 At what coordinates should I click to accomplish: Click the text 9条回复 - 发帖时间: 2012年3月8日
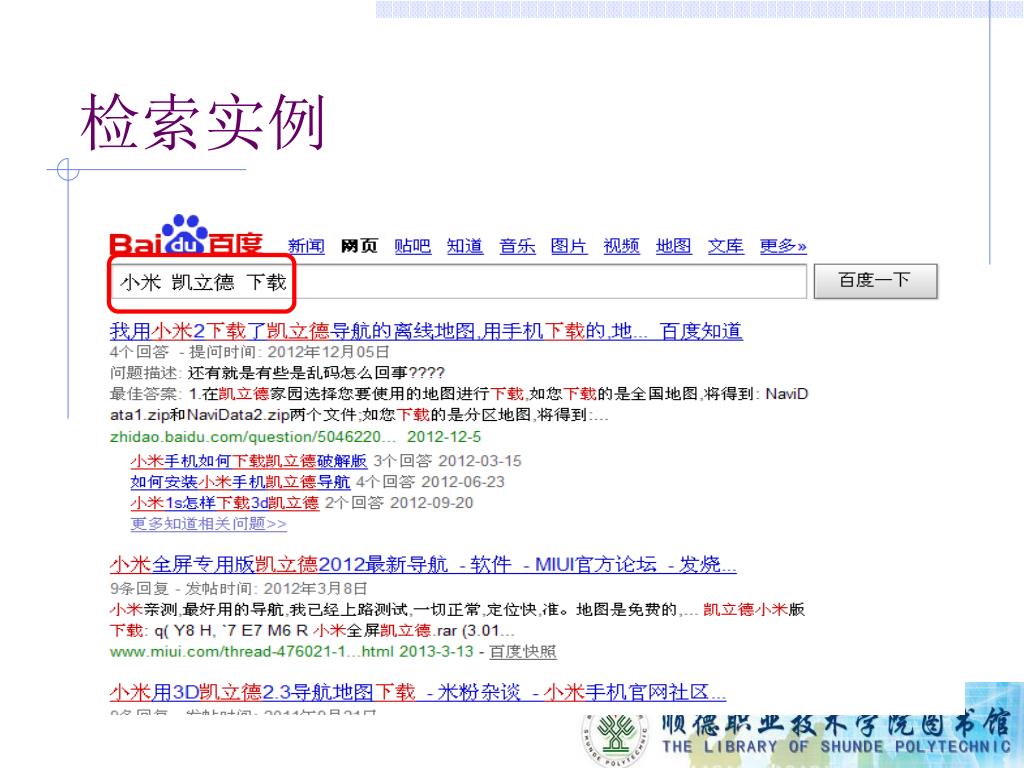click(238, 588)
